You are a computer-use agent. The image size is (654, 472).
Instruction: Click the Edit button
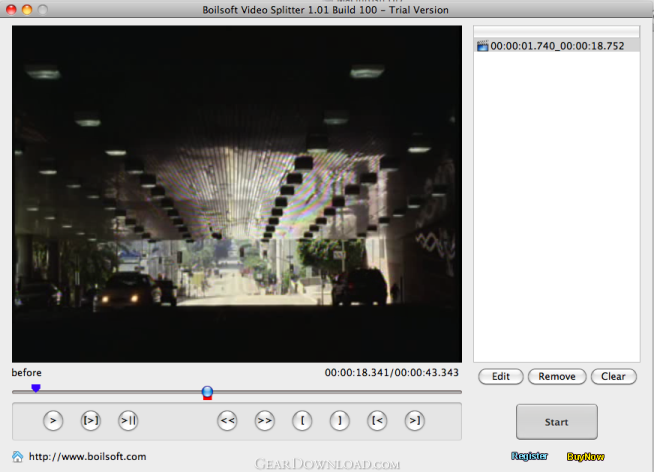pyautogui.click(x=501, y=377)
